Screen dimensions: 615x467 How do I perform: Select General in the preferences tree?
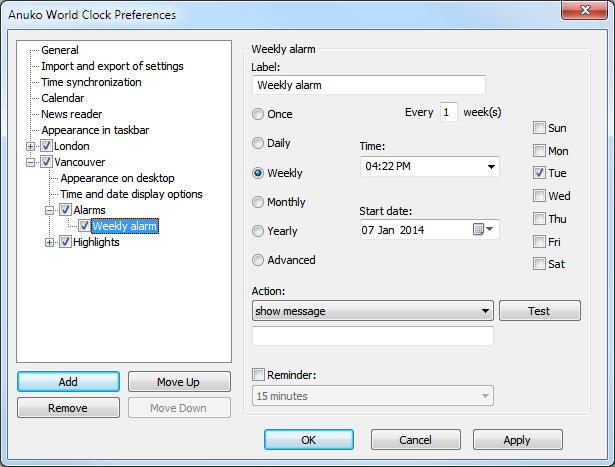(x=60, y=50)
